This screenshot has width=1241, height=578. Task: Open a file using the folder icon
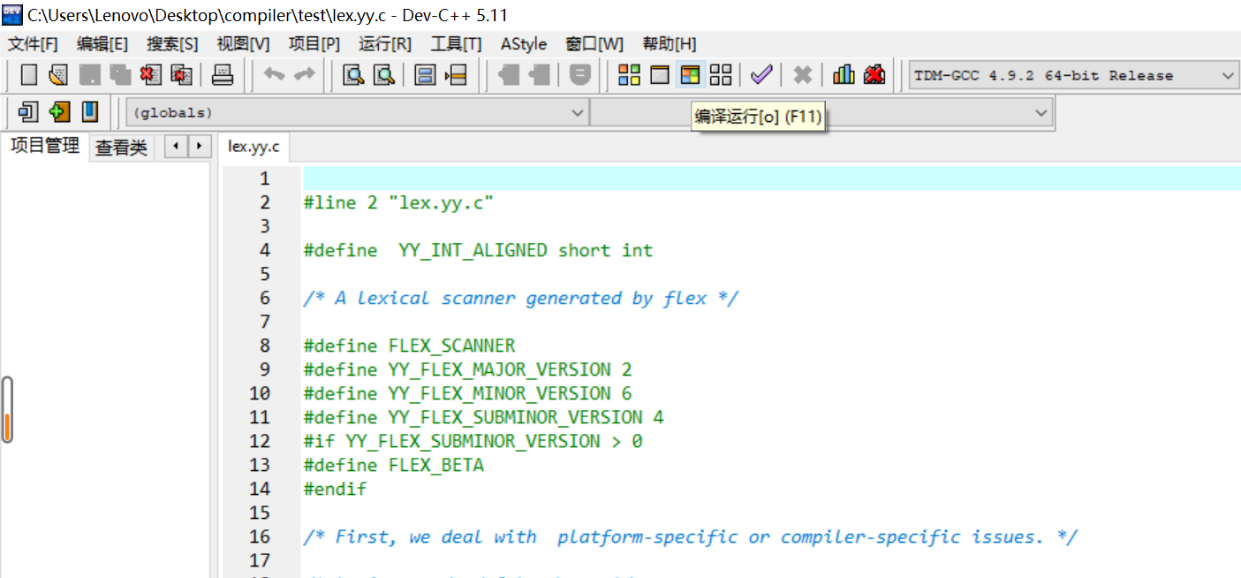click(x=57, y=74)
